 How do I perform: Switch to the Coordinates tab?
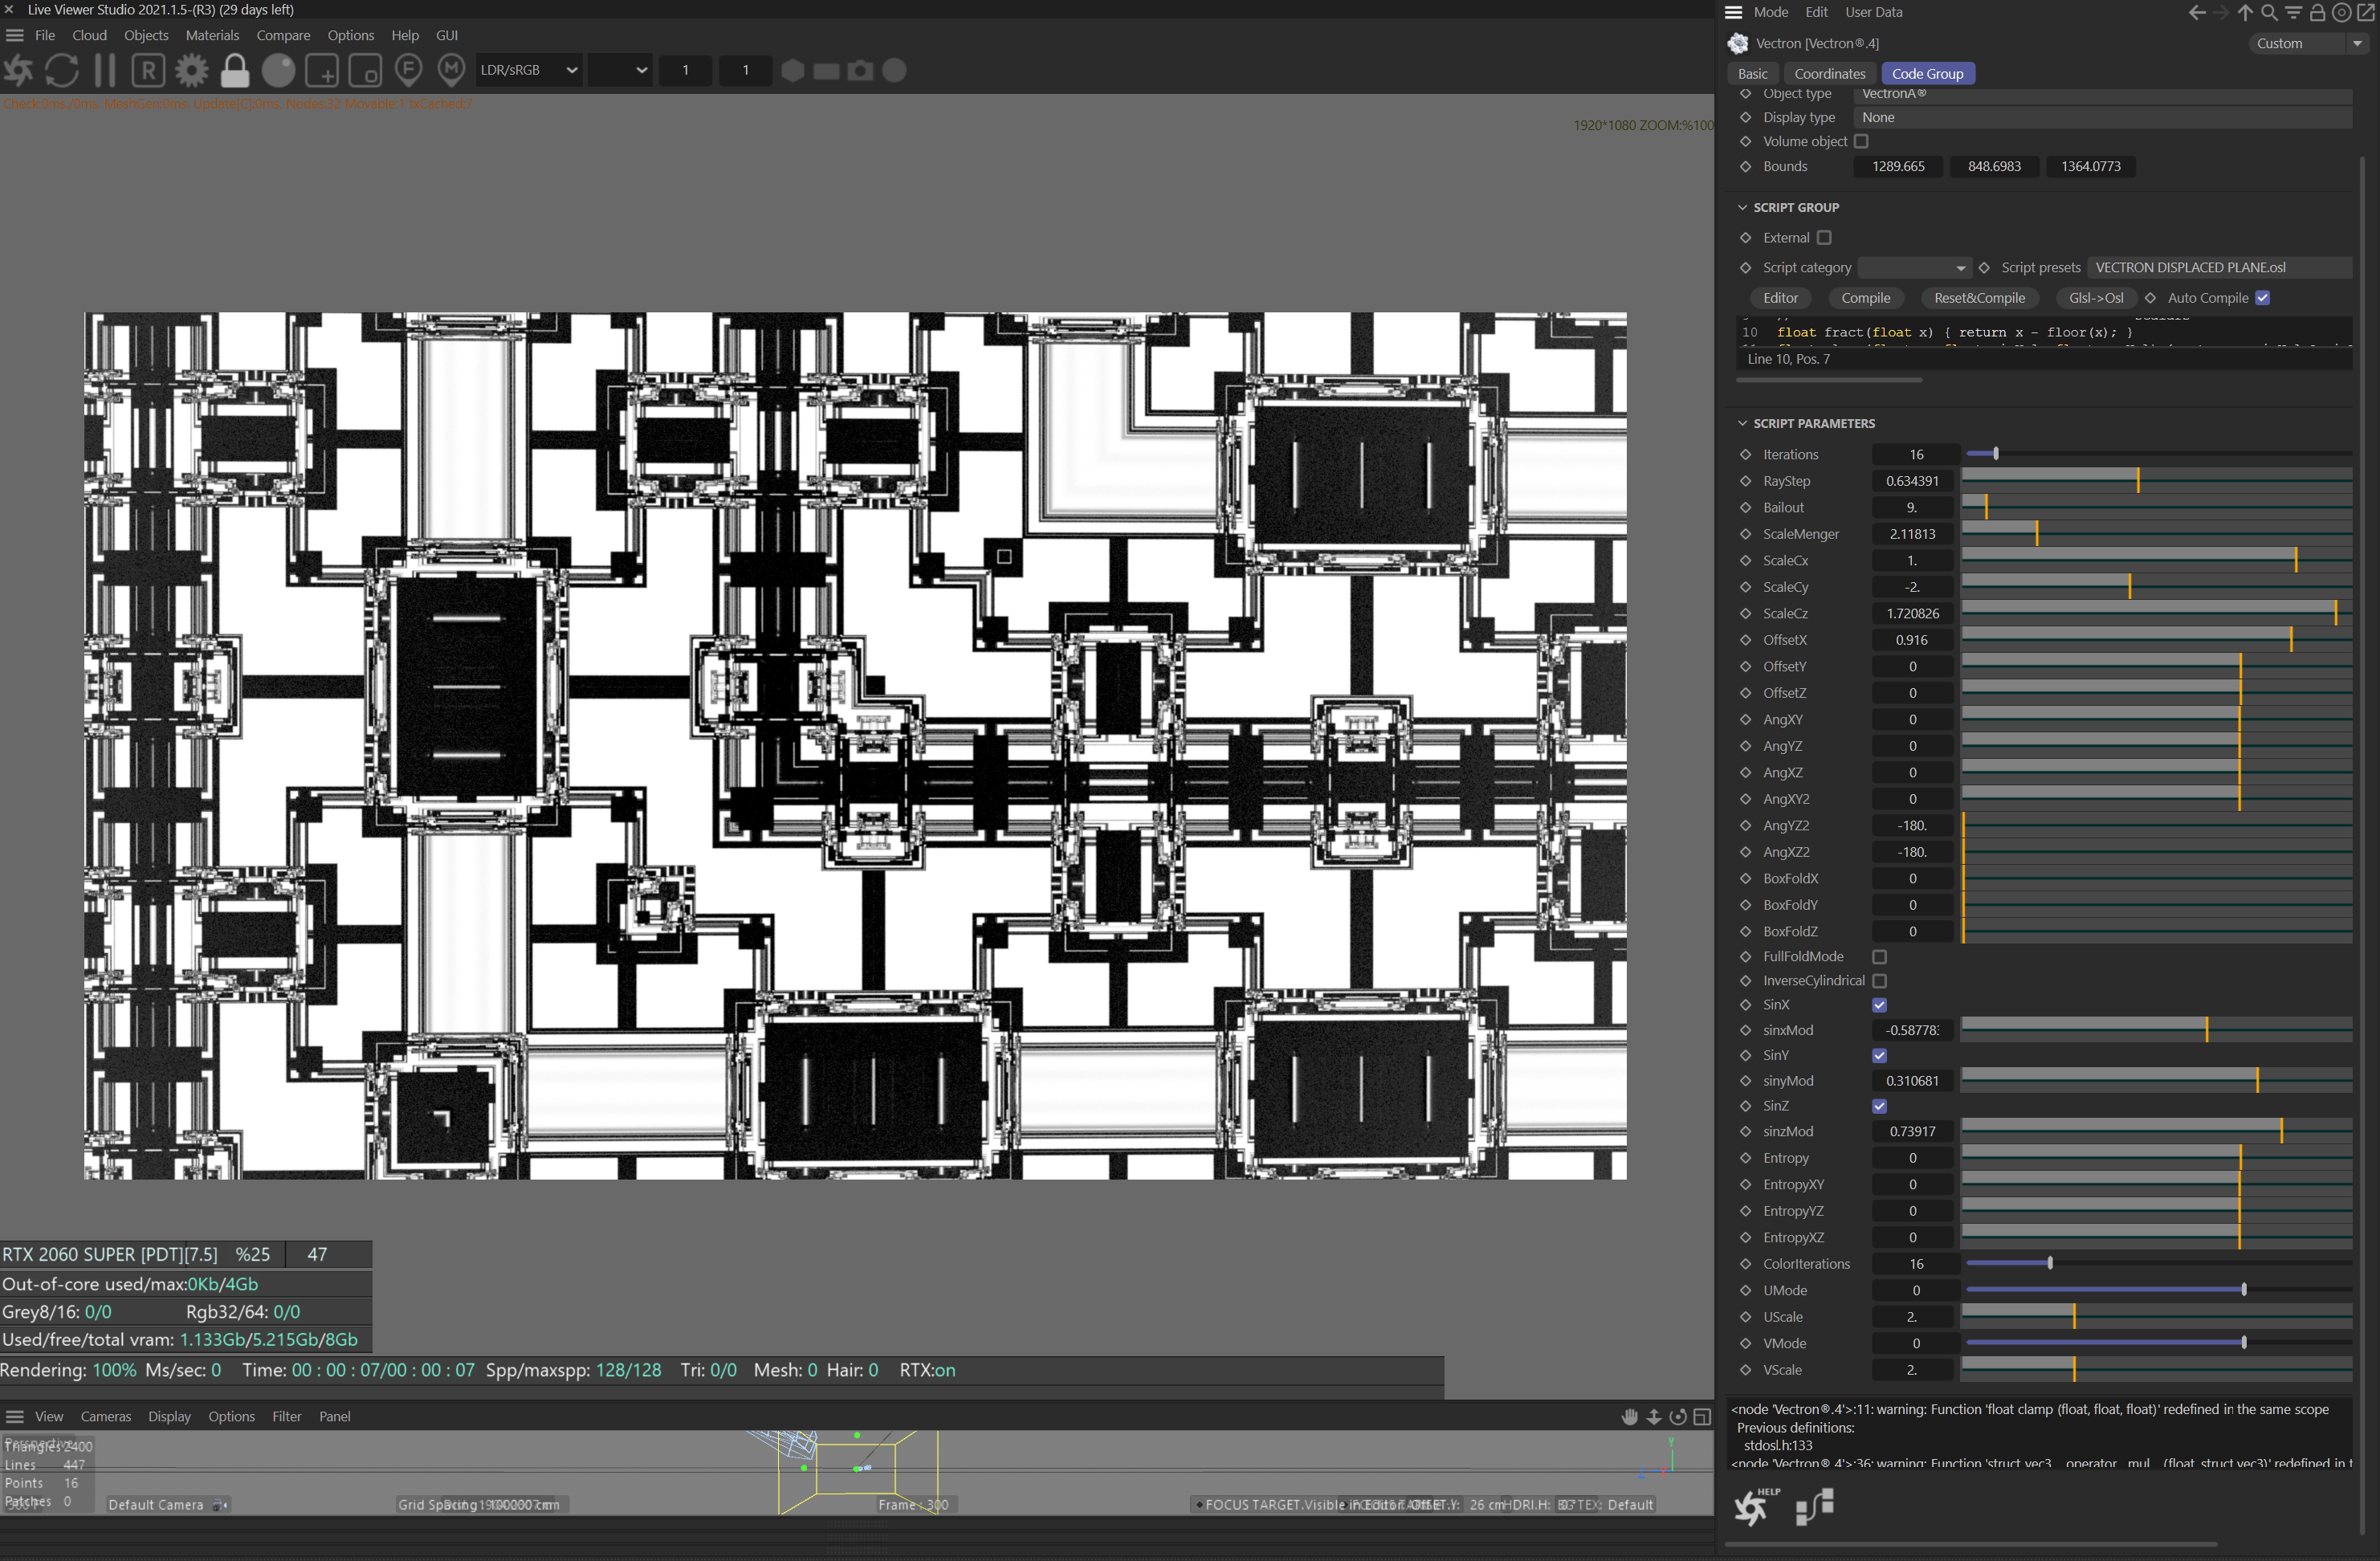pyautogui.click(x=1829, y=74)
